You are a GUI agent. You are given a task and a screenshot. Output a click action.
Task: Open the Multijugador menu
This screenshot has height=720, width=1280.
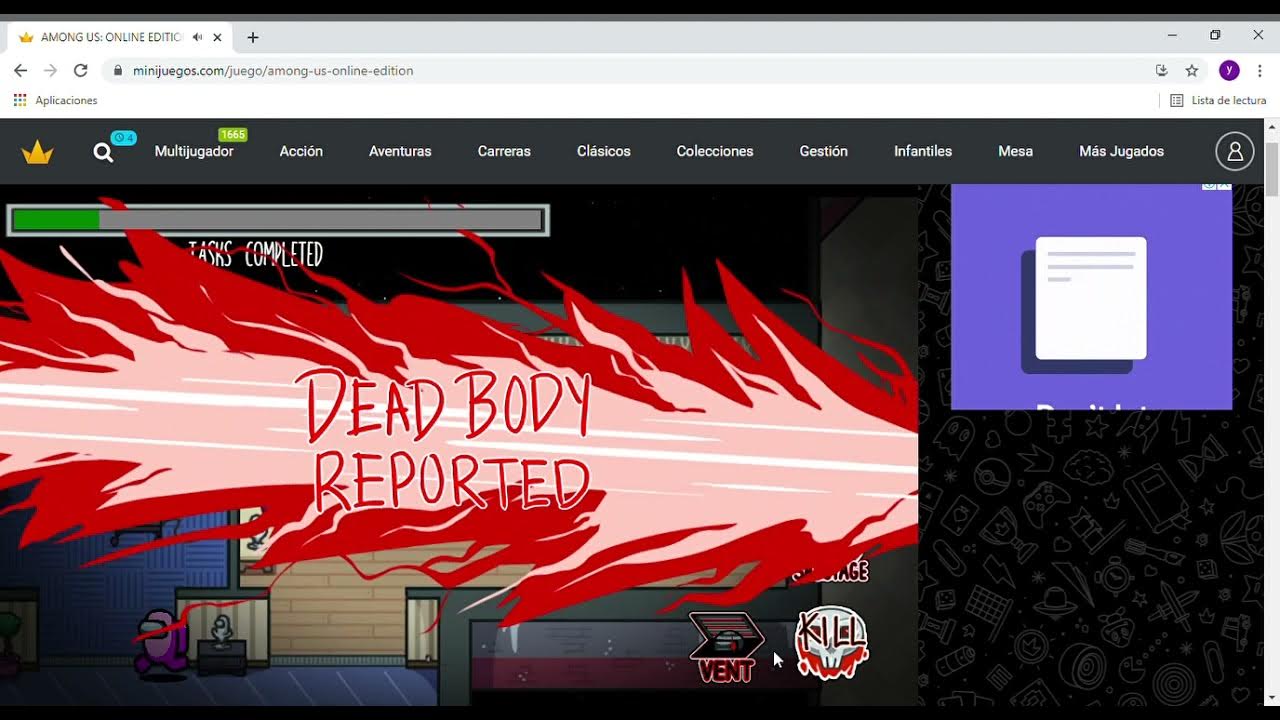click(194, 152)
